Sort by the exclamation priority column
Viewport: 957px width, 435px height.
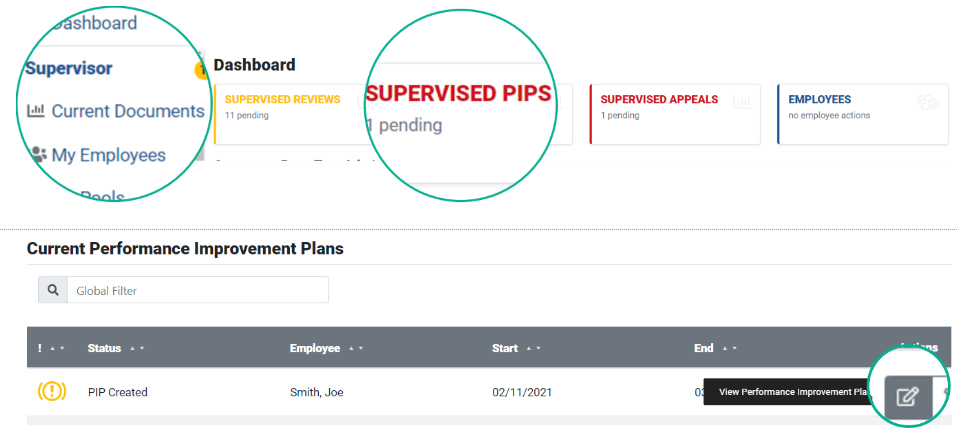coord(51,348)
